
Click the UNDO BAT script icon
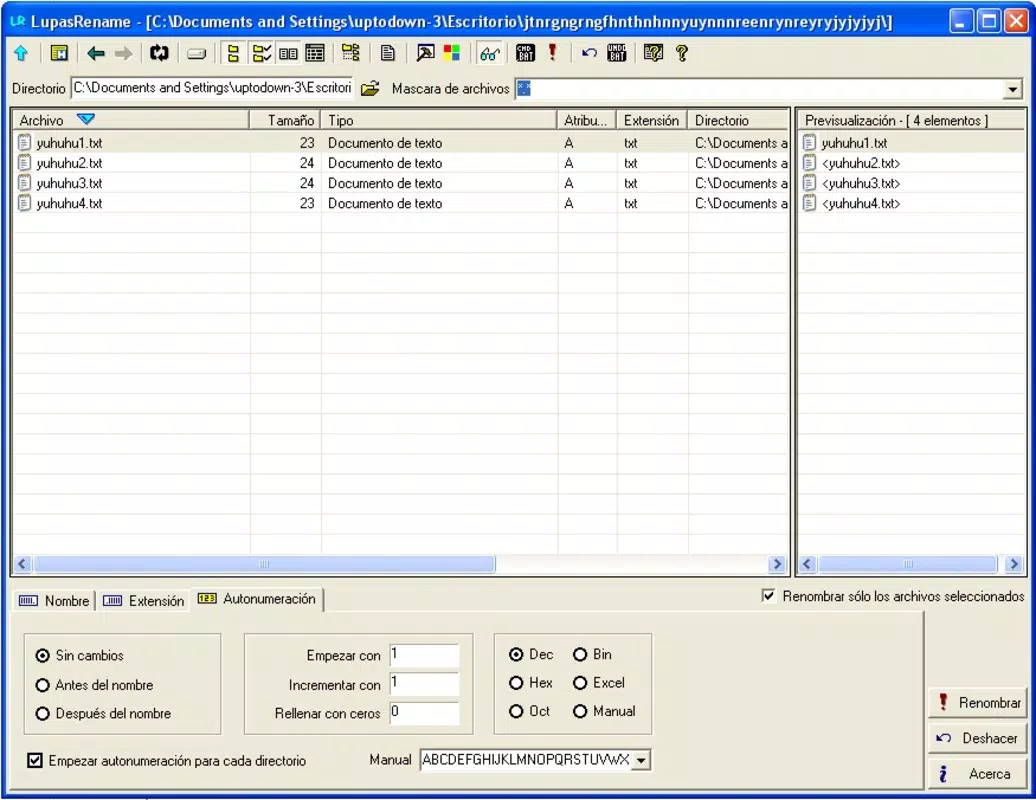pos(616,54)
